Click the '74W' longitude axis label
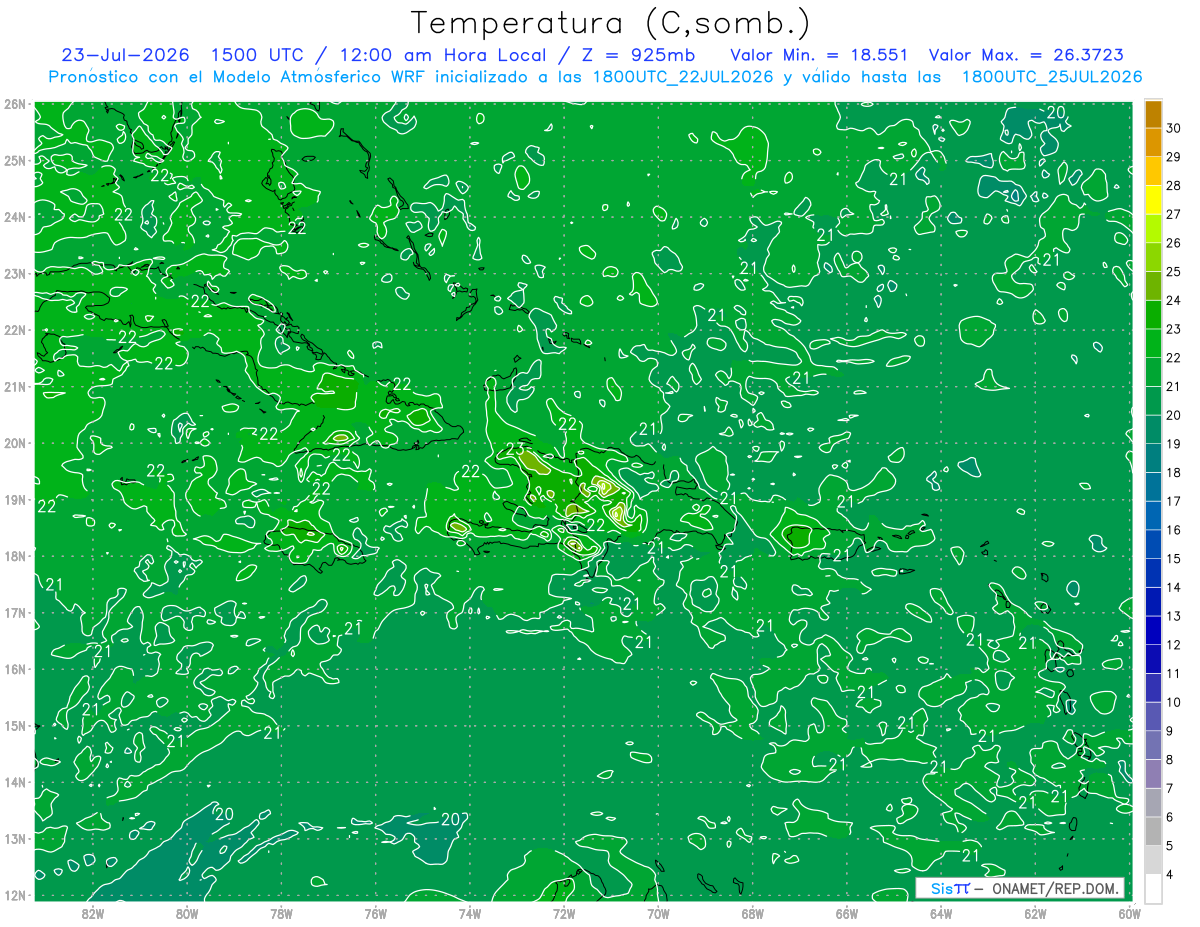Viewport: 1200px width, 927px height. coord(470,912)
